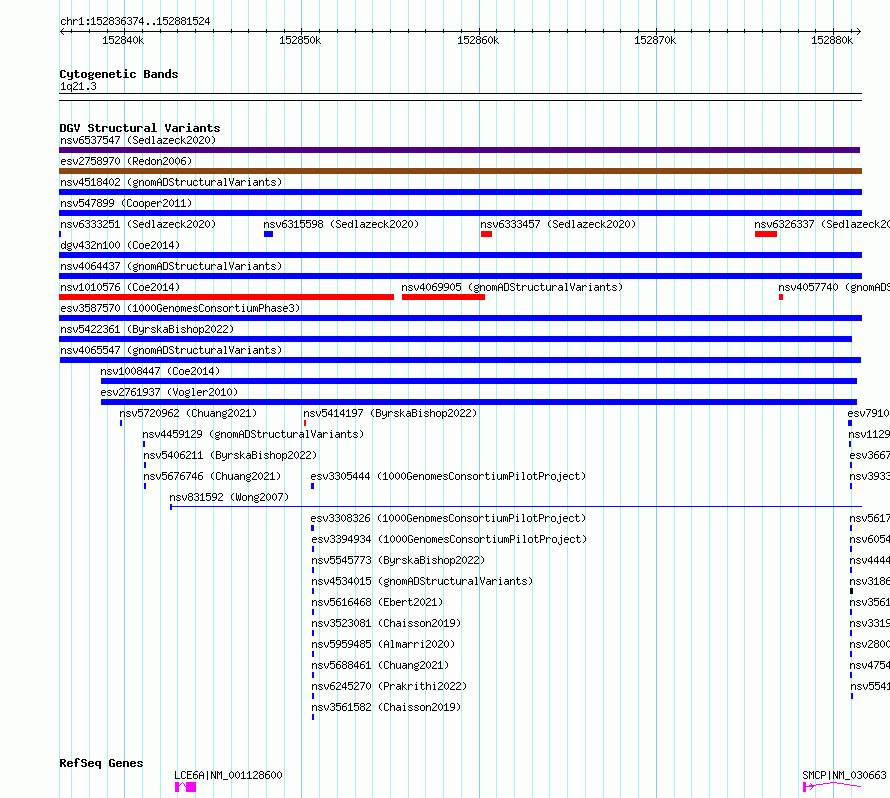Click the RefSeq Genes track title
This screenshot has height=798, width=890.
(101, 763)
